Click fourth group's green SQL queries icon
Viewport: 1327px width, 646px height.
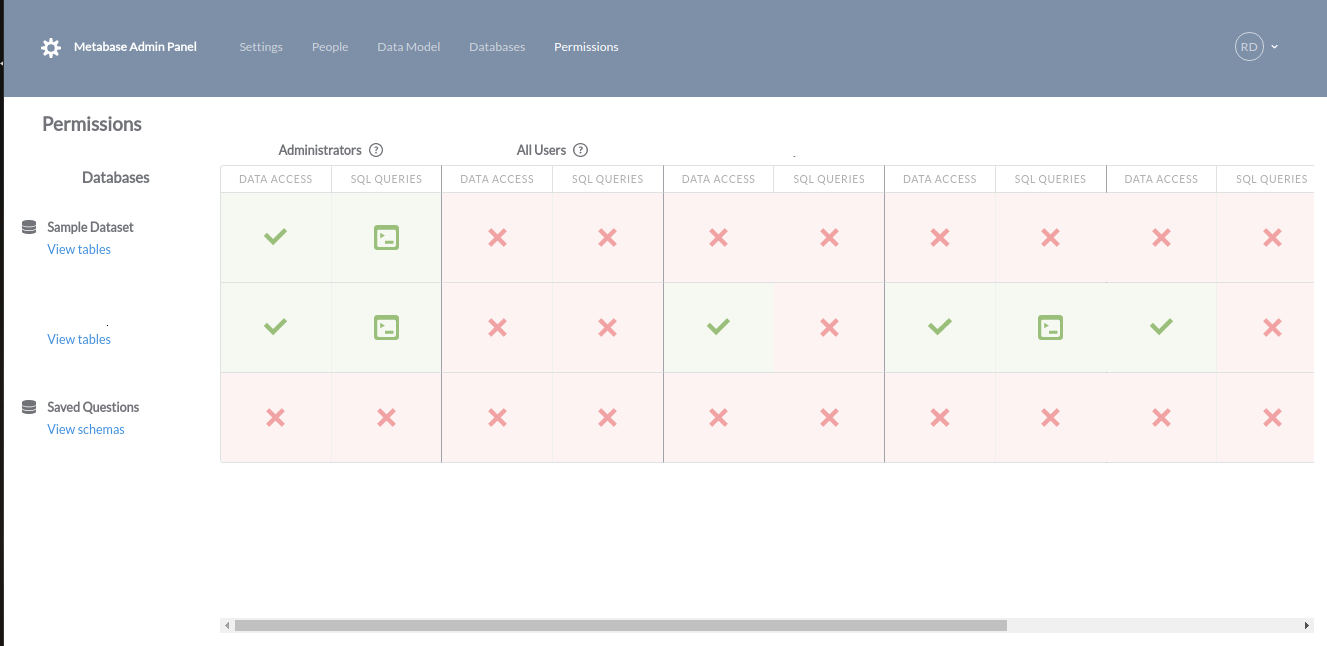tap(1050, 327)
